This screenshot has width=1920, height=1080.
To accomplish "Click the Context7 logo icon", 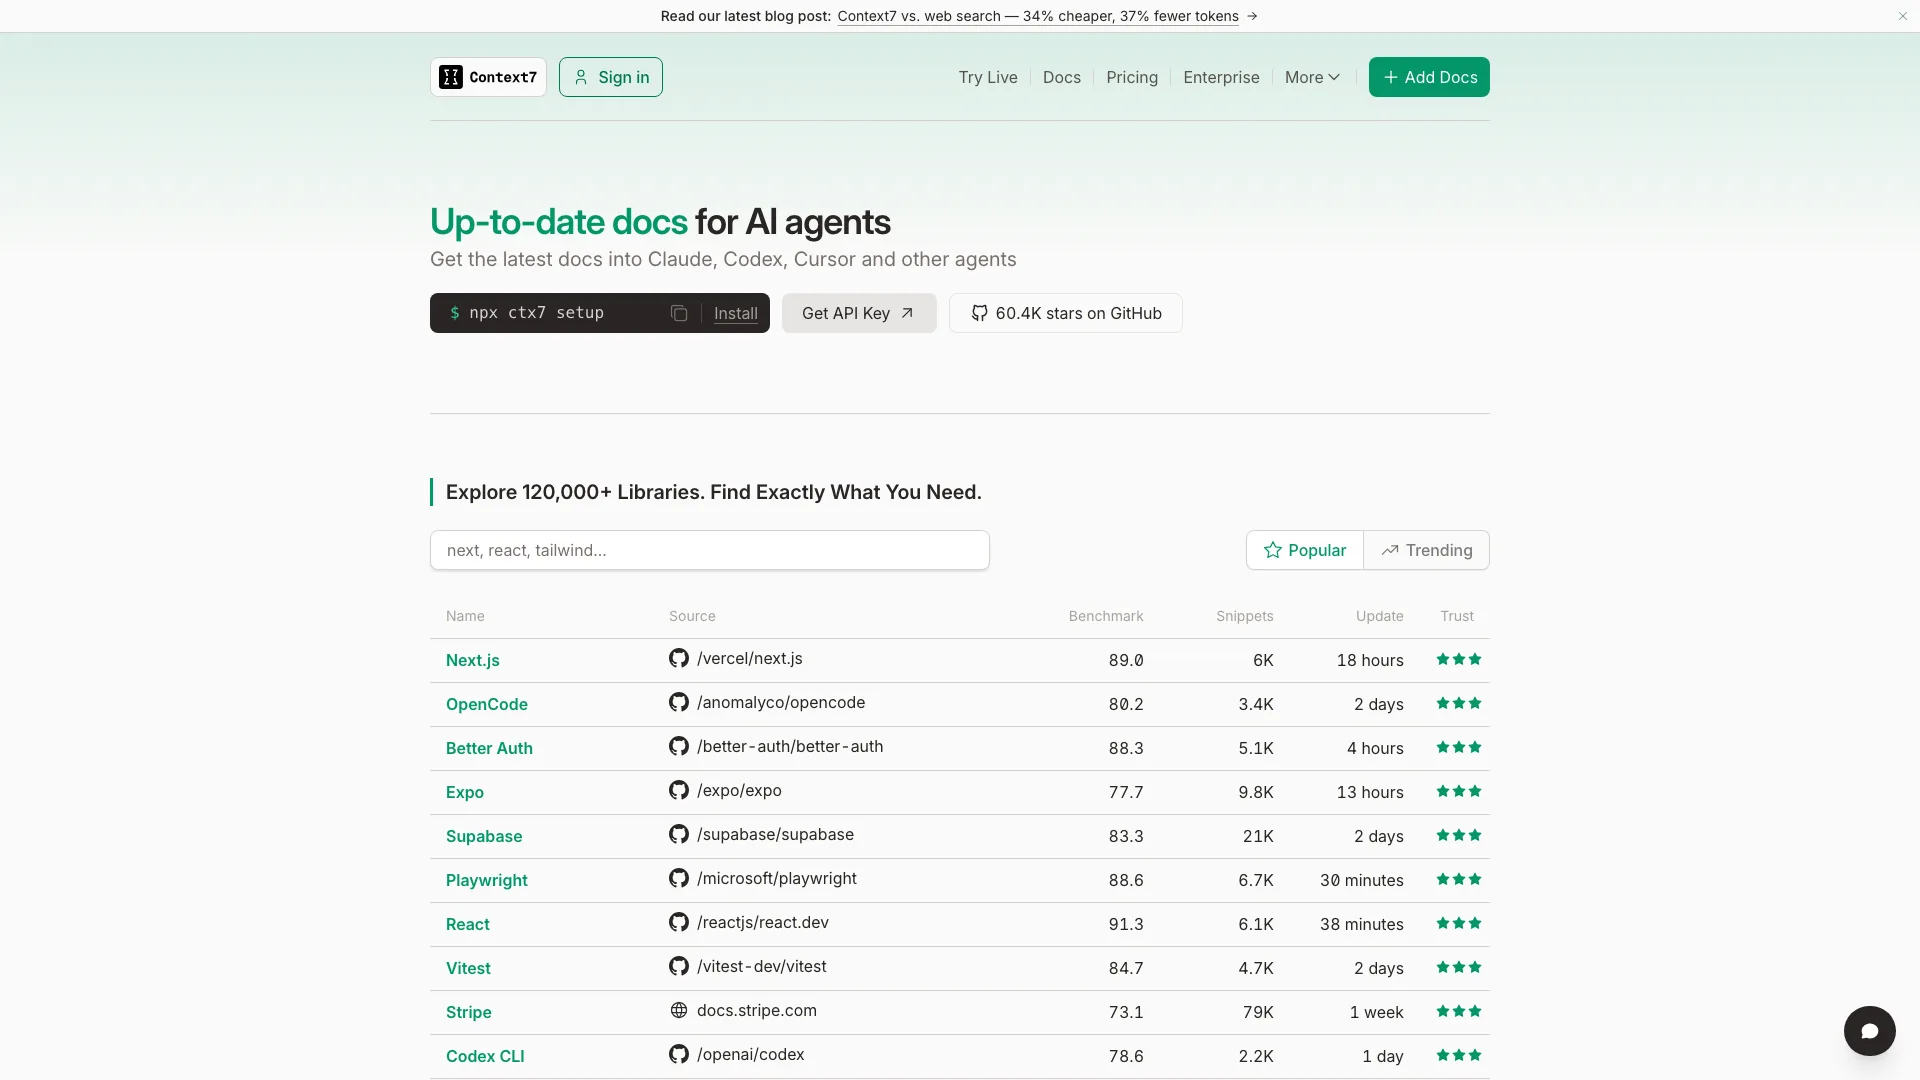I will 451,77.
